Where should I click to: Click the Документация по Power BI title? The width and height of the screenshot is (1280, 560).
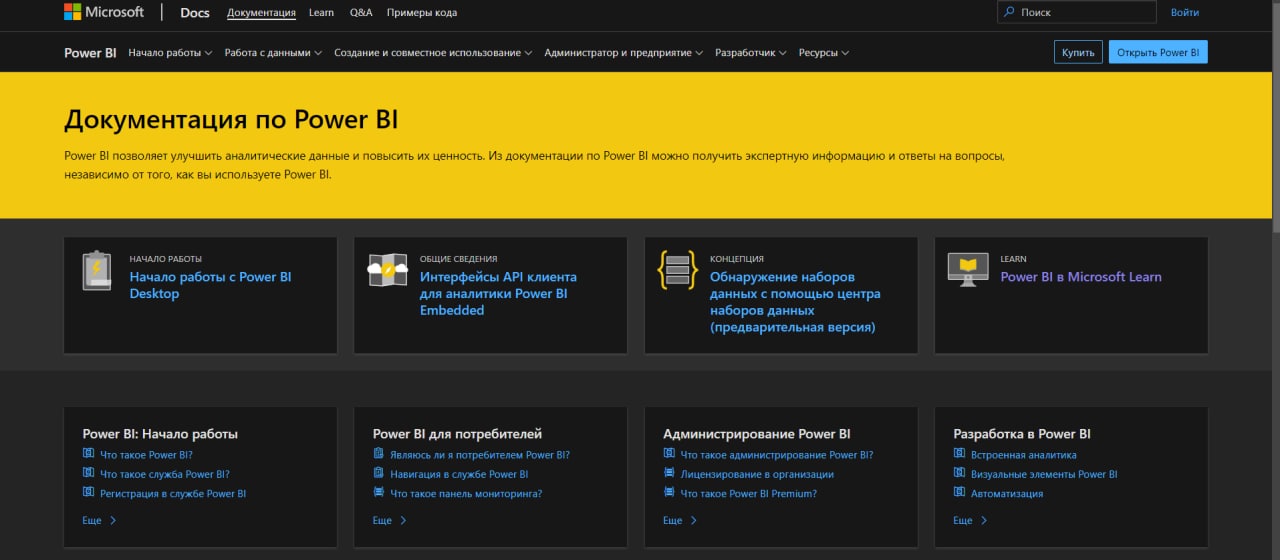click(231, 119)
